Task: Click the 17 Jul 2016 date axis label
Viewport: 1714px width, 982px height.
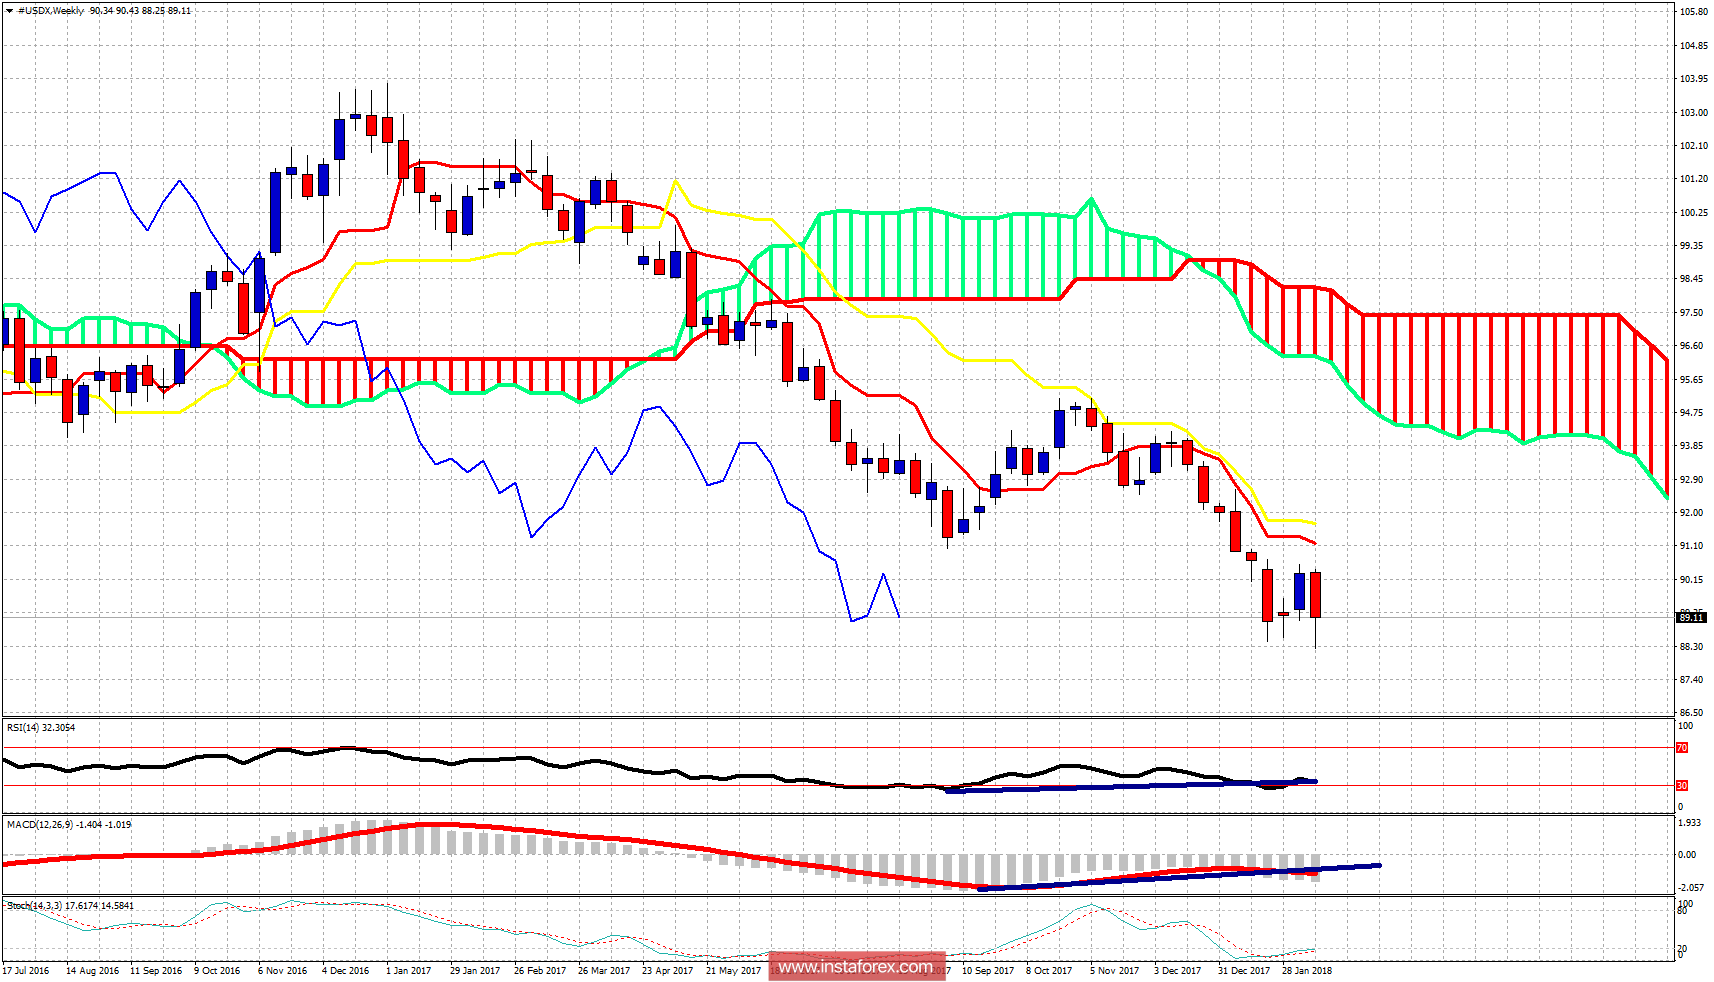Action: click(x=28, y=970)
